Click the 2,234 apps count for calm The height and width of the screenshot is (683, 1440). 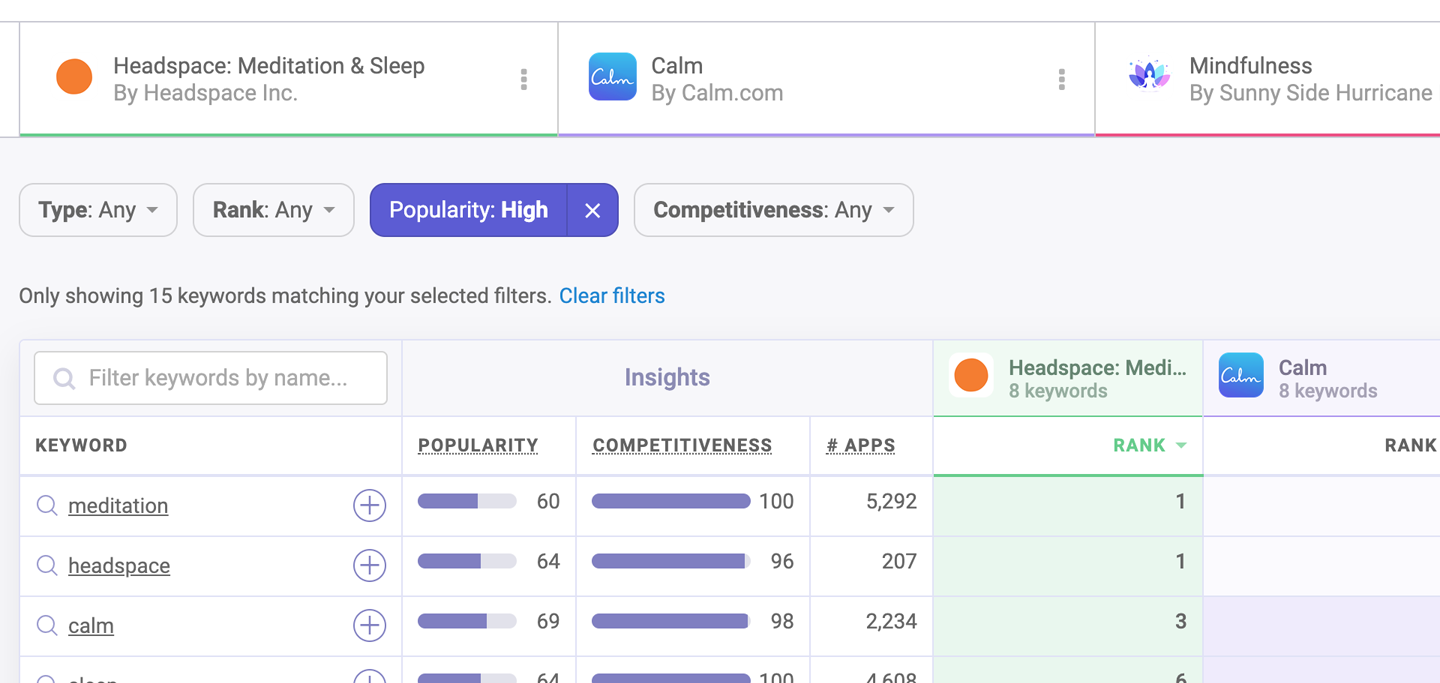click(x=891, y=622)
